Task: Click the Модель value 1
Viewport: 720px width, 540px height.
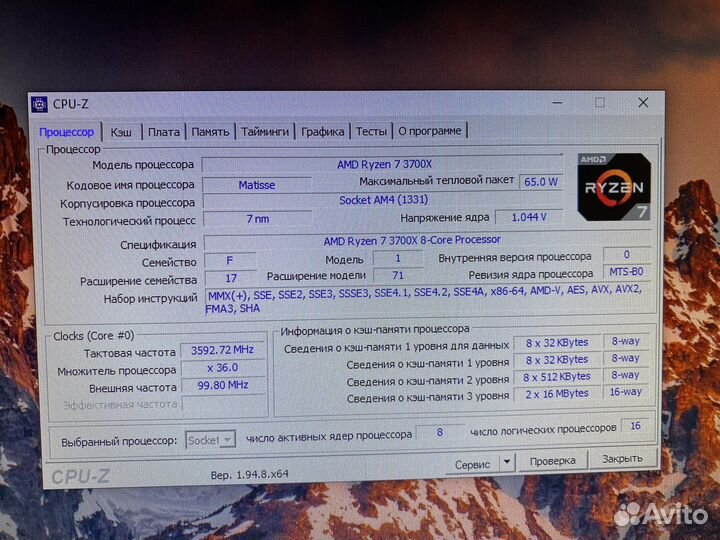Action: (398, 259)
